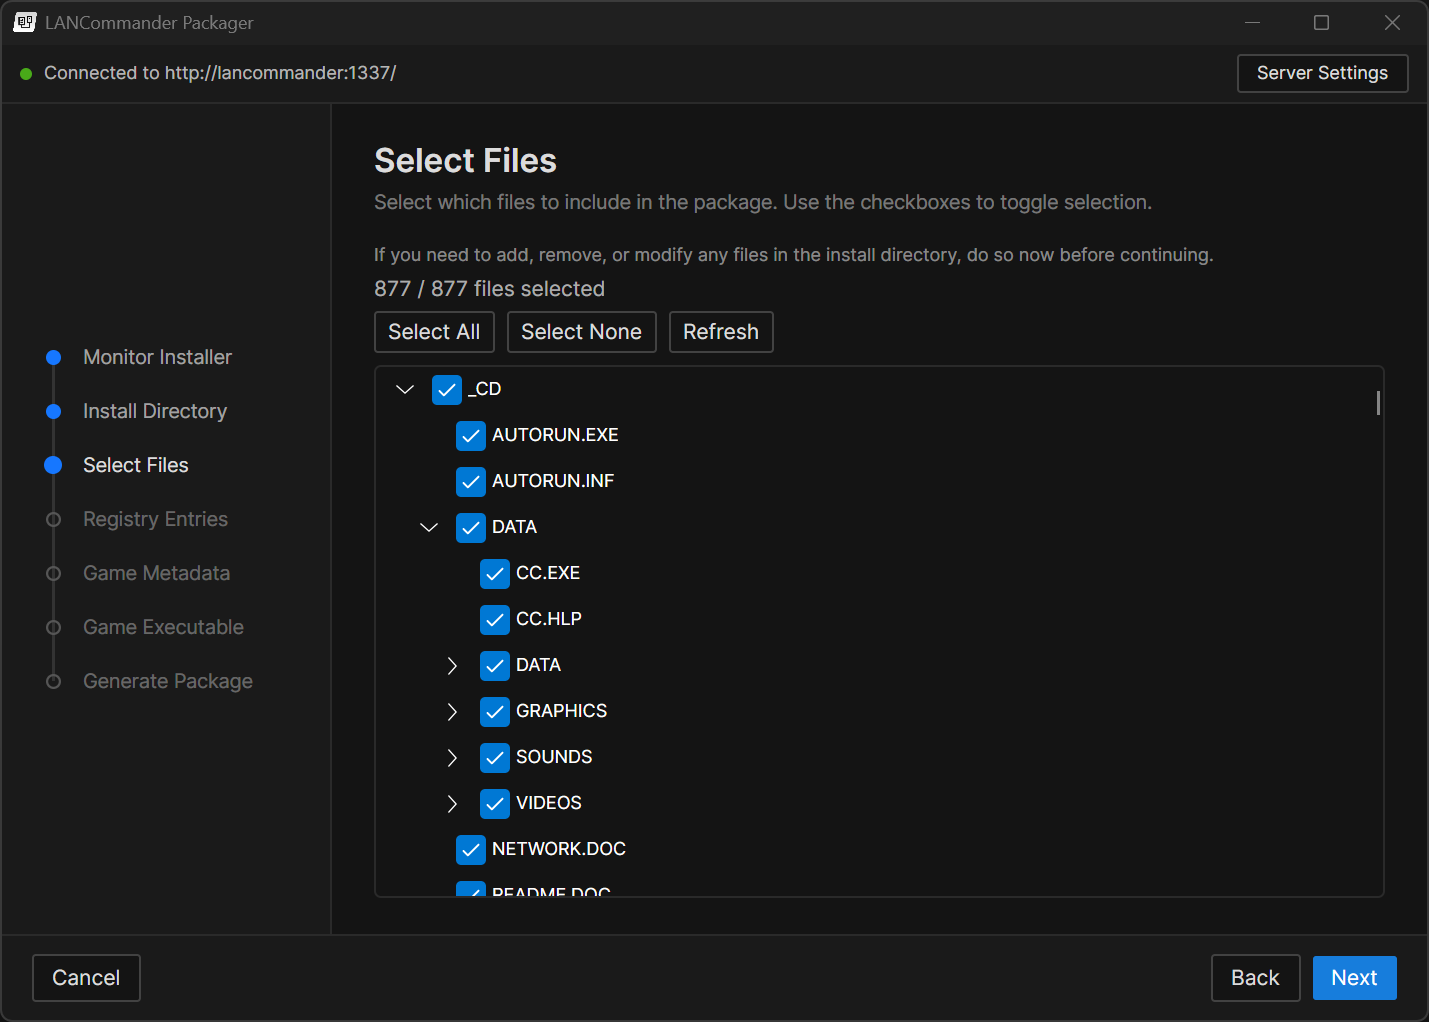Click the Monitor Installer step dot
The image size is (1429, 1022).
point(54,357)
